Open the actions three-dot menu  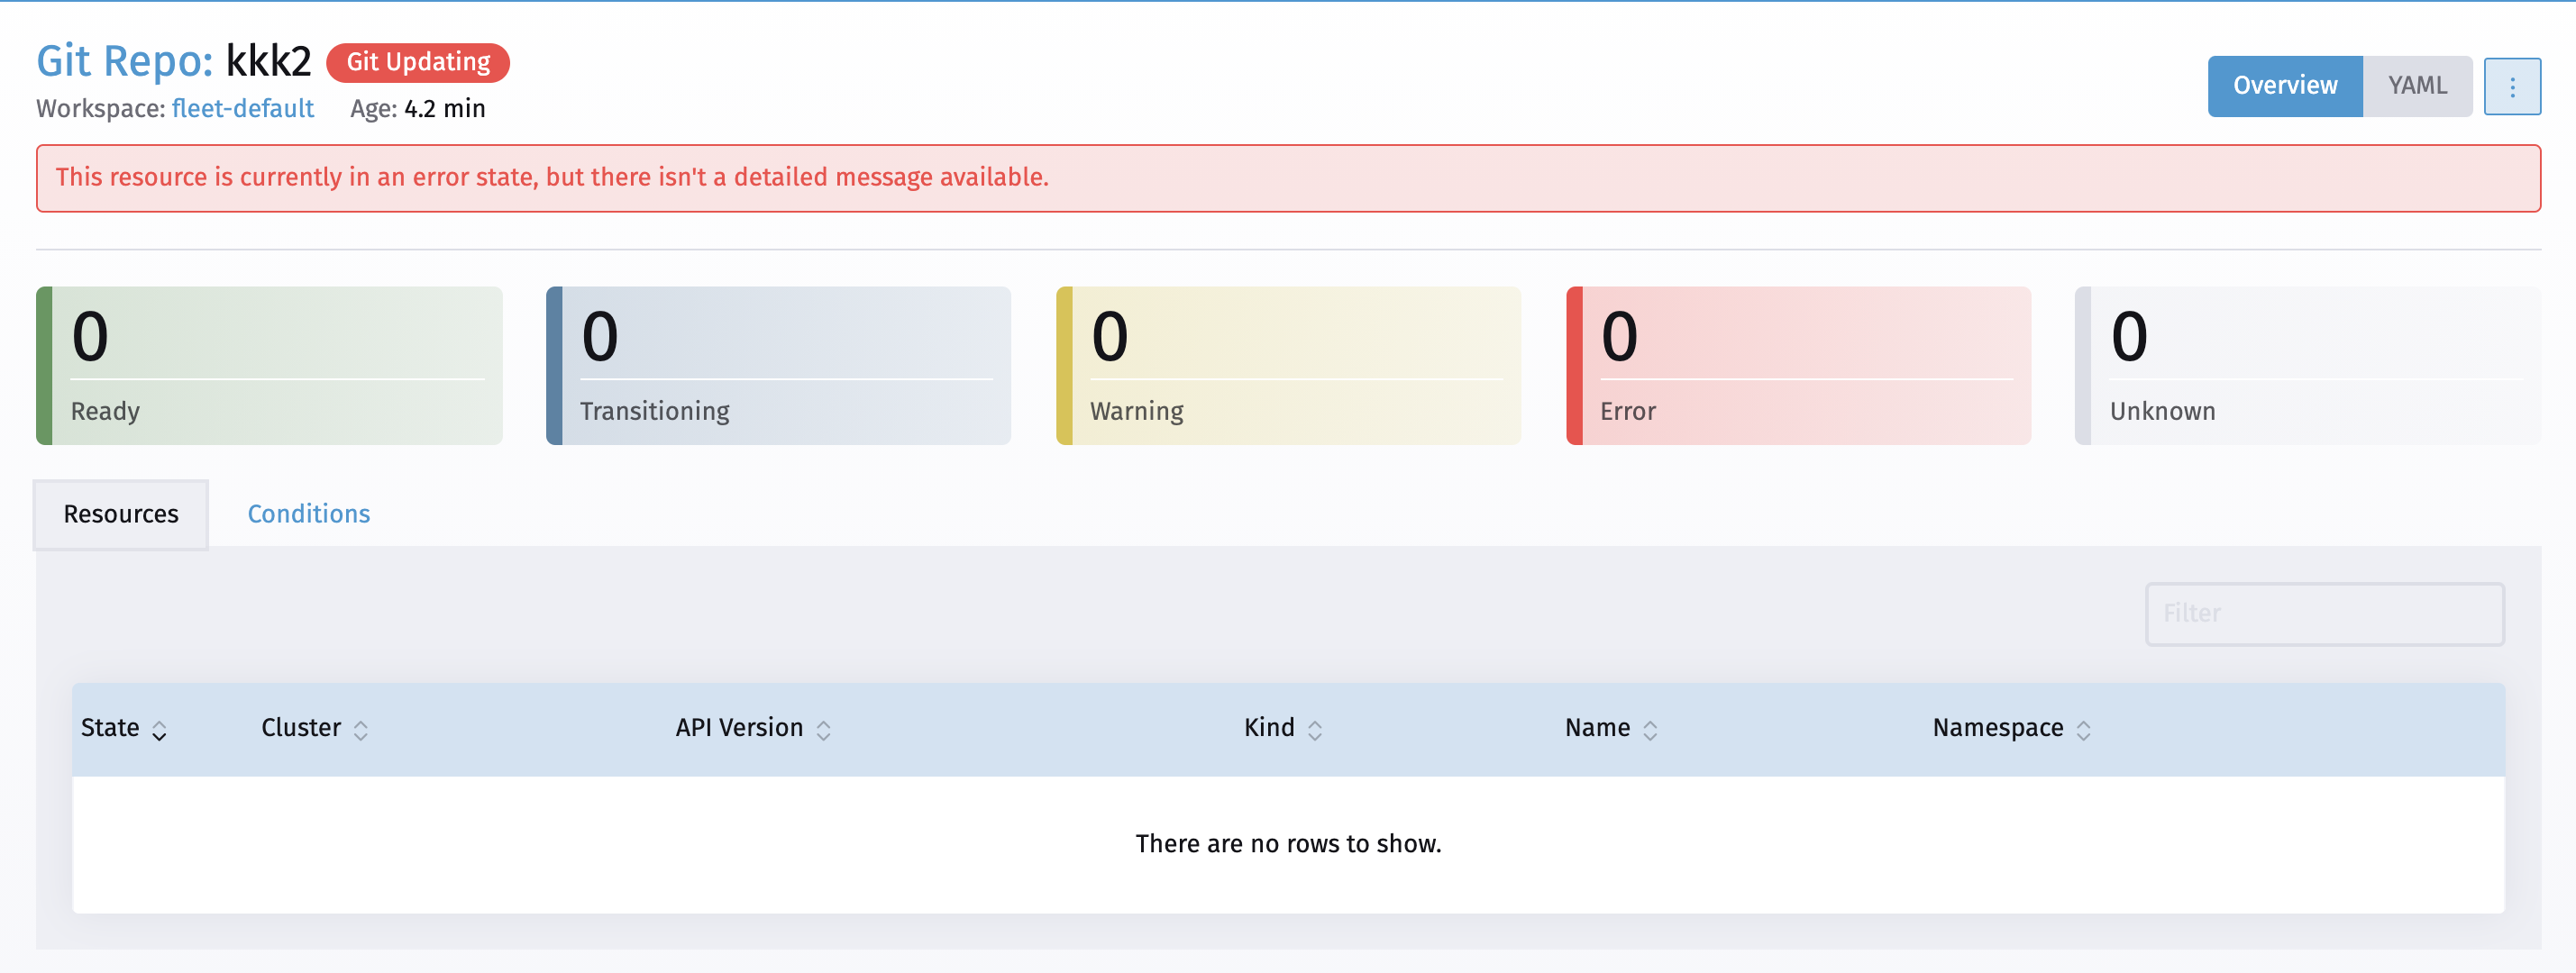click(x=2512, y=86)
